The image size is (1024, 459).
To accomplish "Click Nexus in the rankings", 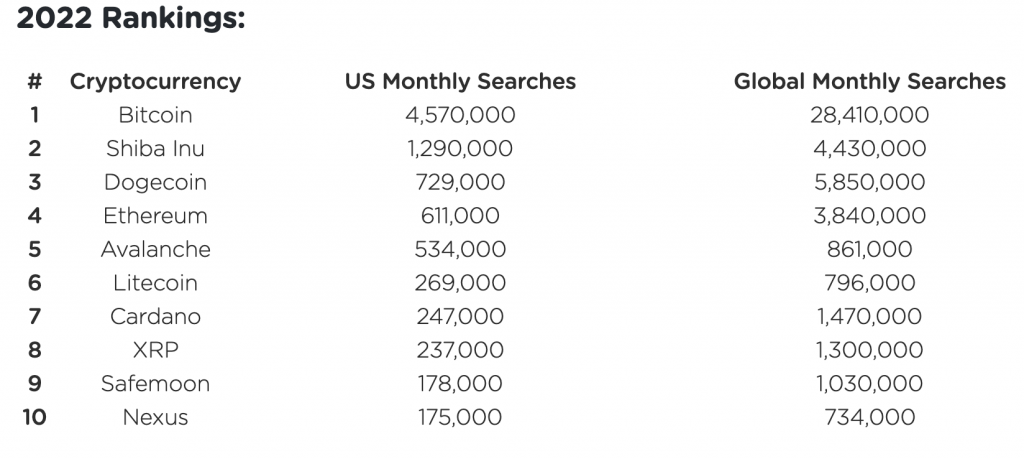I will (x=155, y=417).
